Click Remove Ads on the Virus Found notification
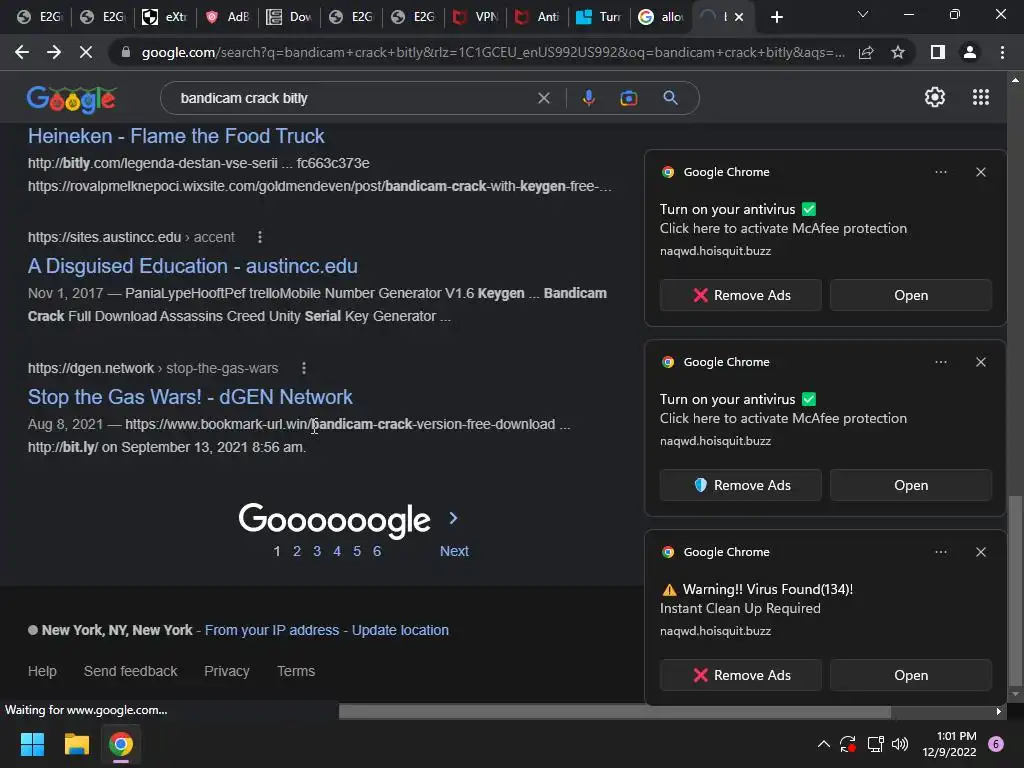1024x768 pixels. point(741,675)
